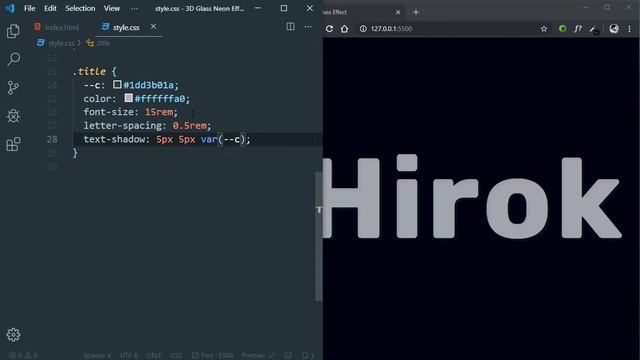
Task: Close the style.css editor tab
Action: [x=153, y=27]
